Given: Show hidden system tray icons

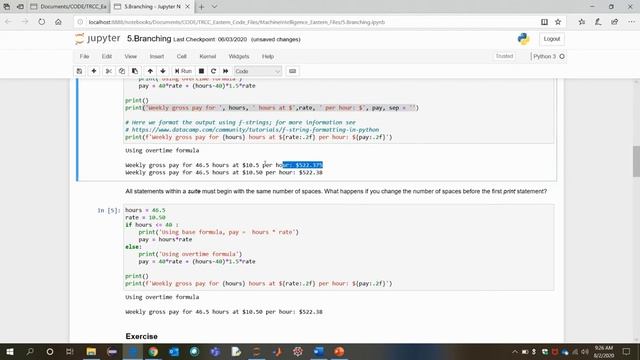Looking at the screenshot, I should pyautogui.click(x=515, y=351).
